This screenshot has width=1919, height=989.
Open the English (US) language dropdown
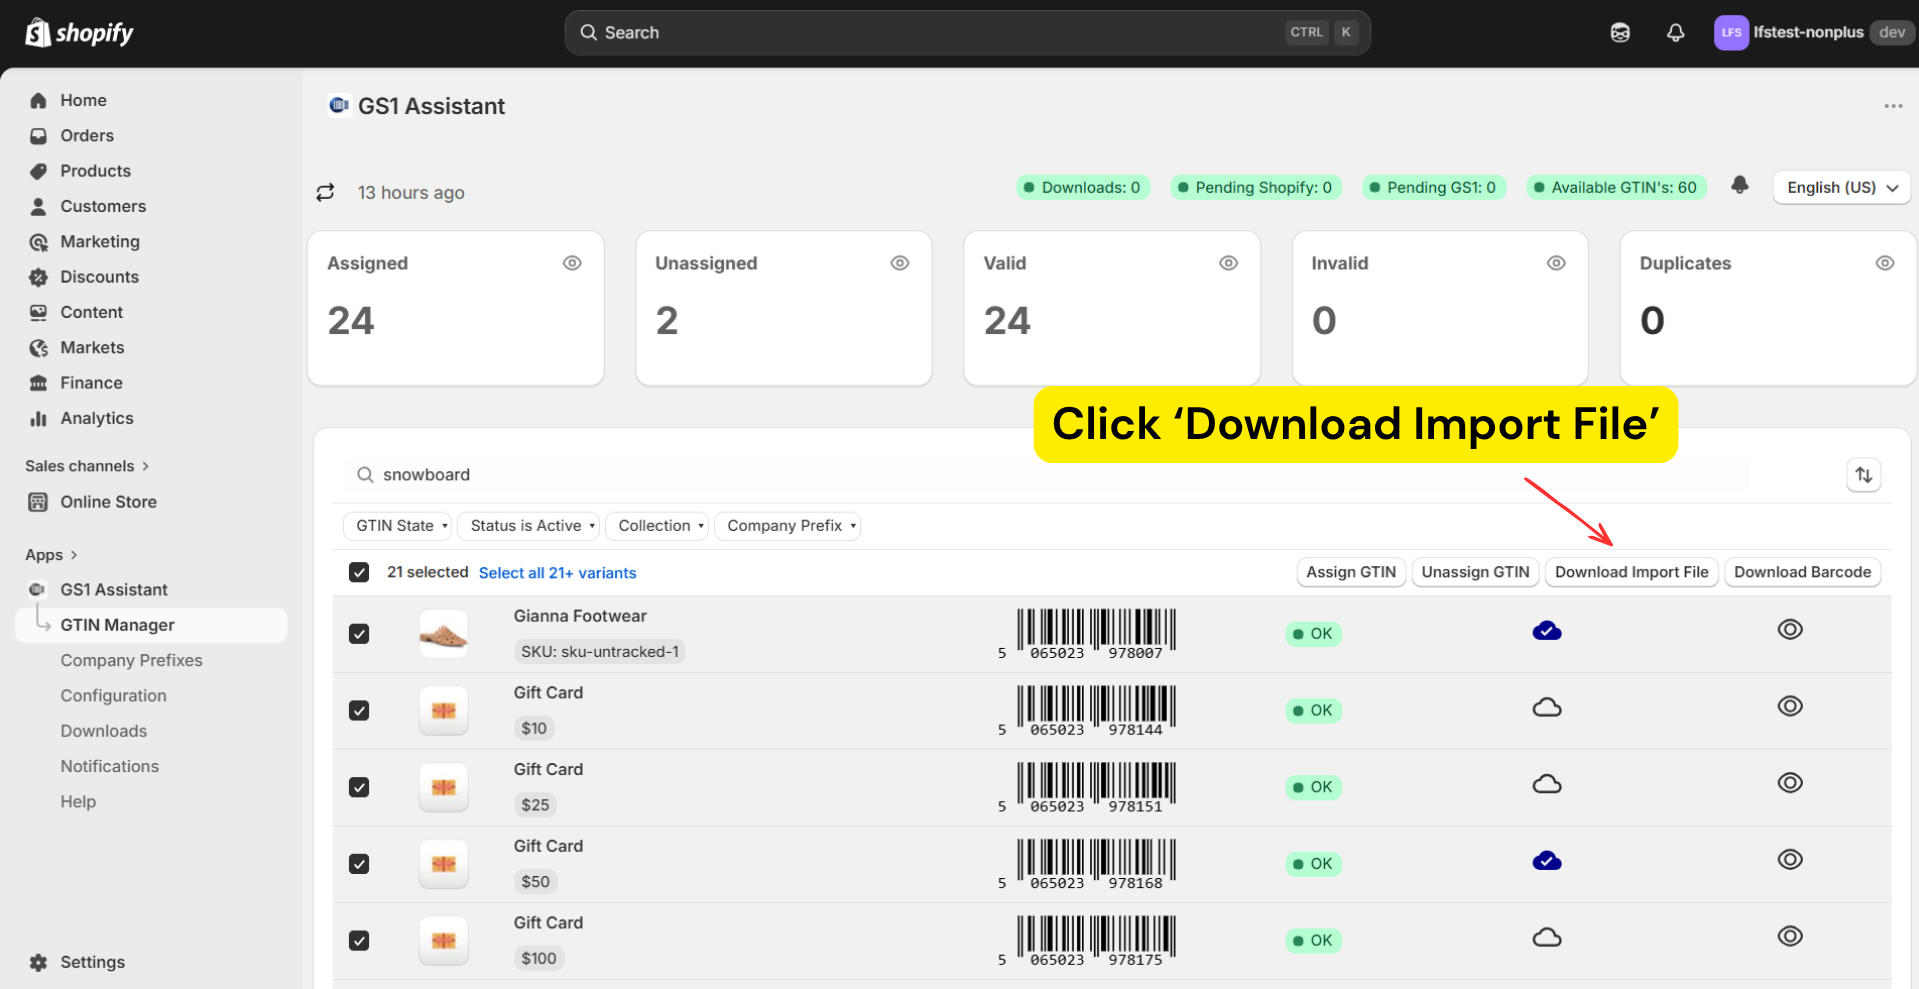[x=1842, y=188]
